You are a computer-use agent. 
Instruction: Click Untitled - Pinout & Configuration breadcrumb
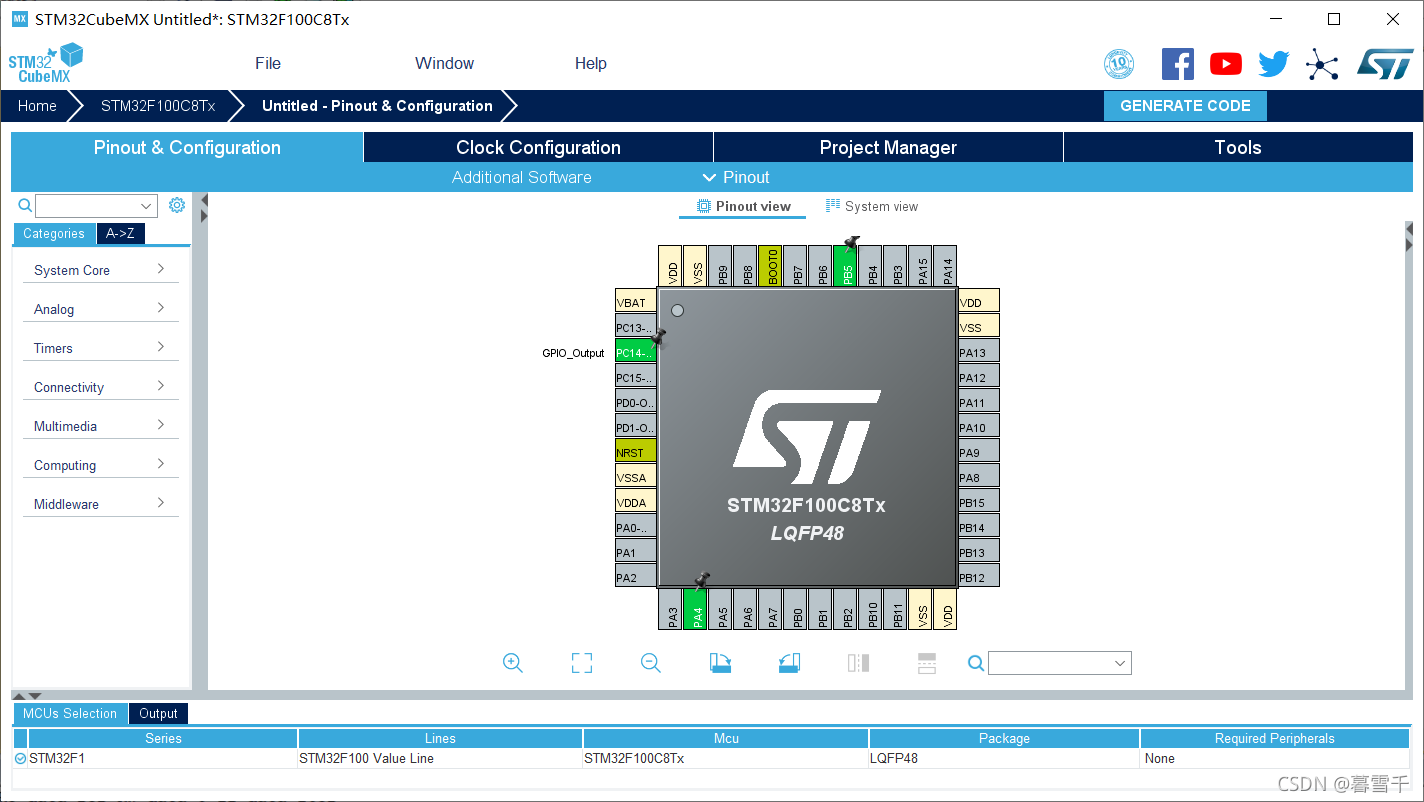pos(377,105)
